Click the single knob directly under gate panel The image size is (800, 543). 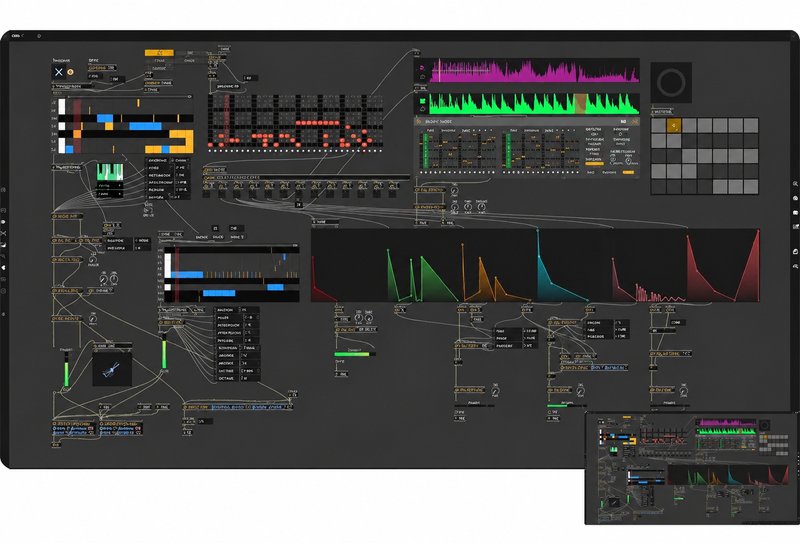(x=454, y=191)
